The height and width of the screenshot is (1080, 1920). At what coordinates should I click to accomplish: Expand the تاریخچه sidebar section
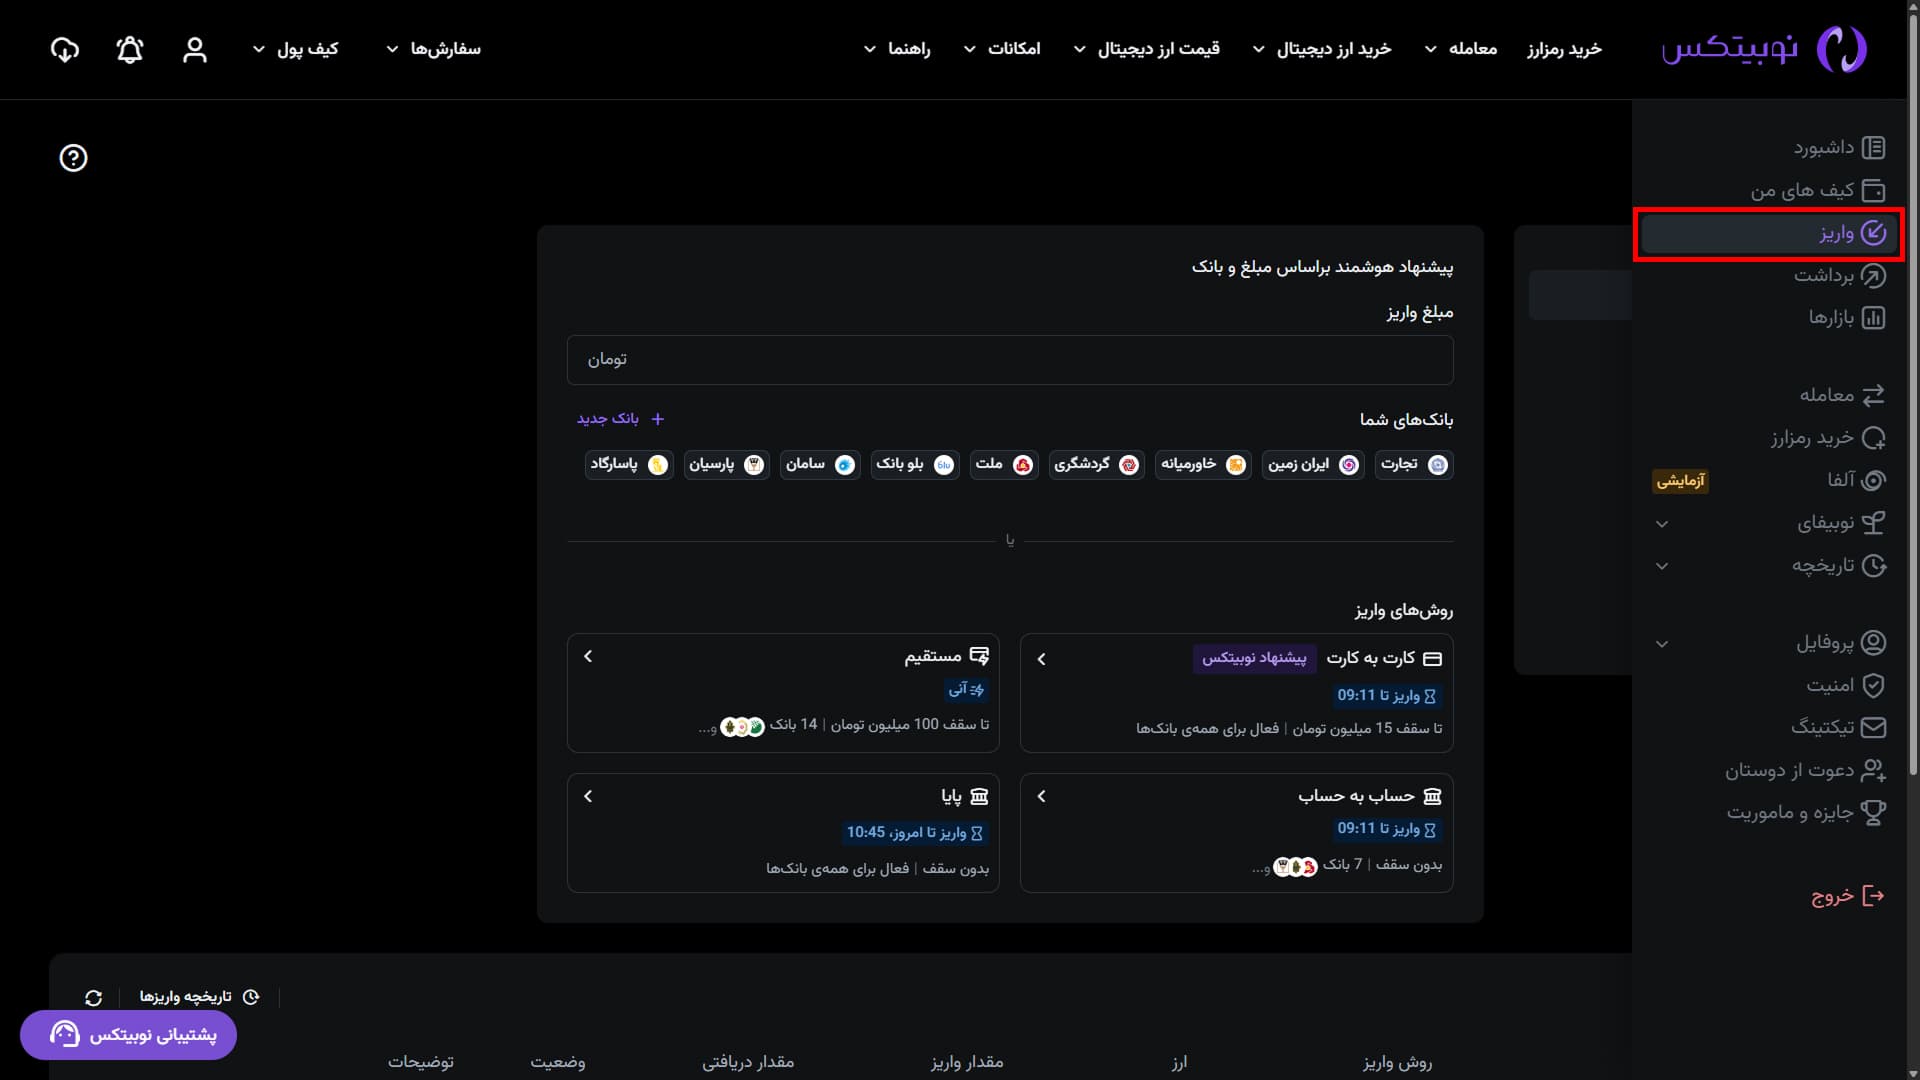pyautogui.click(x=1662, y=566)
